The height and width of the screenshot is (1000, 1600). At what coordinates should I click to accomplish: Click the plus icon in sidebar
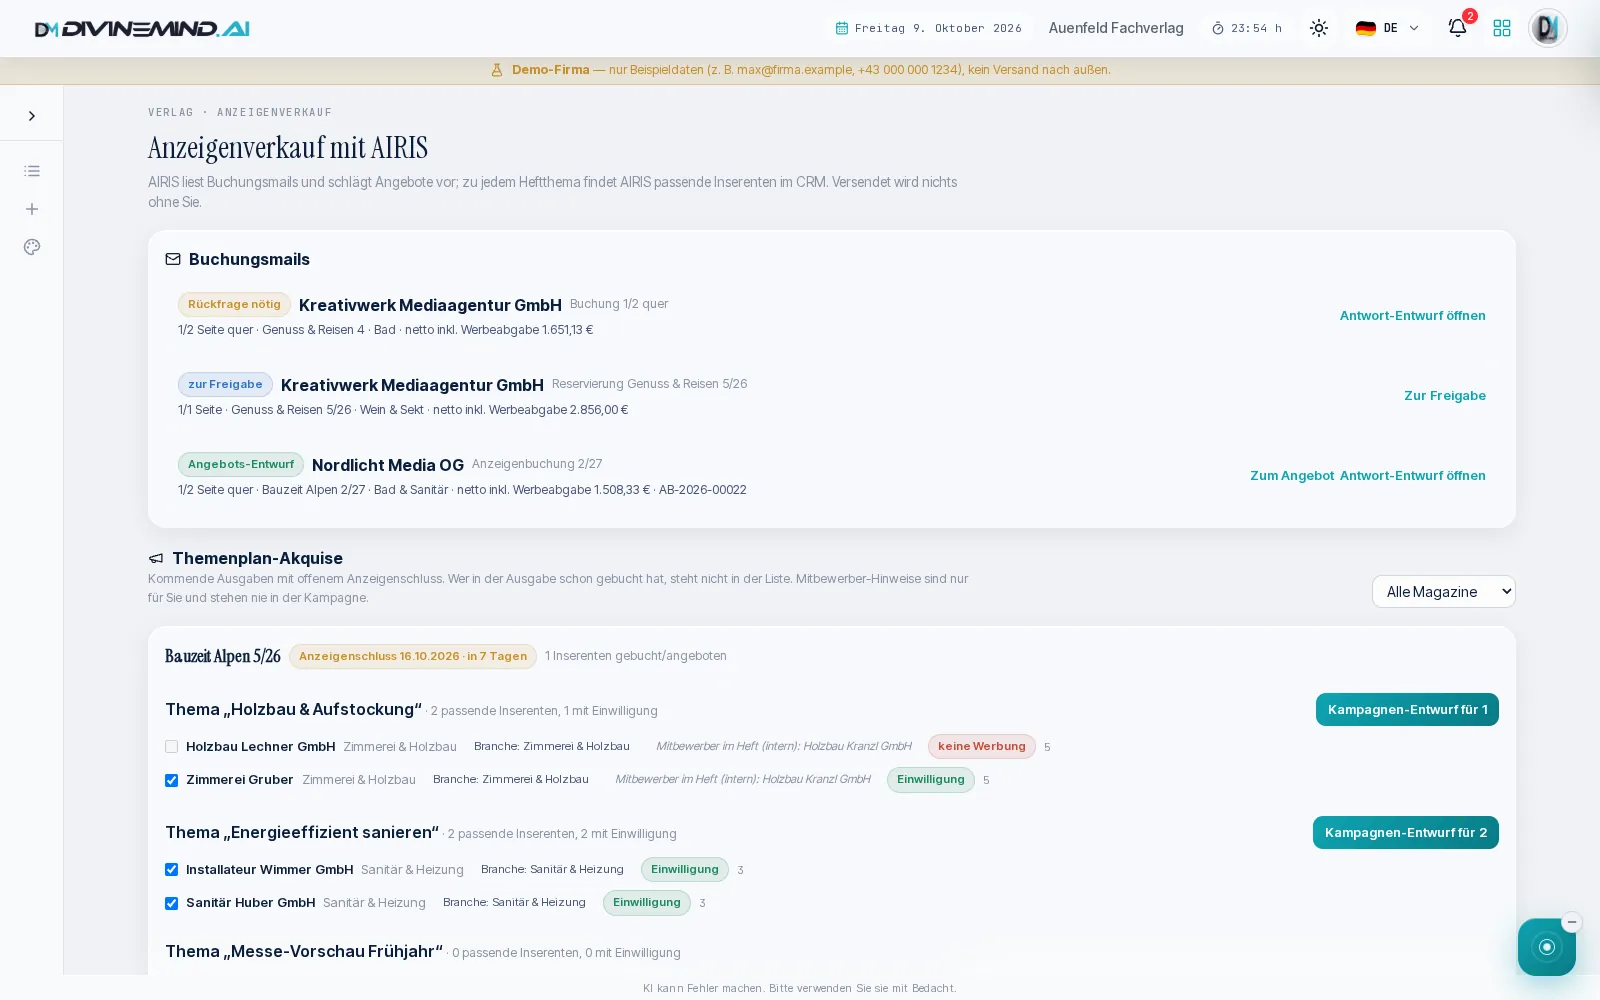pyautogui.click(x=32, y=209)
